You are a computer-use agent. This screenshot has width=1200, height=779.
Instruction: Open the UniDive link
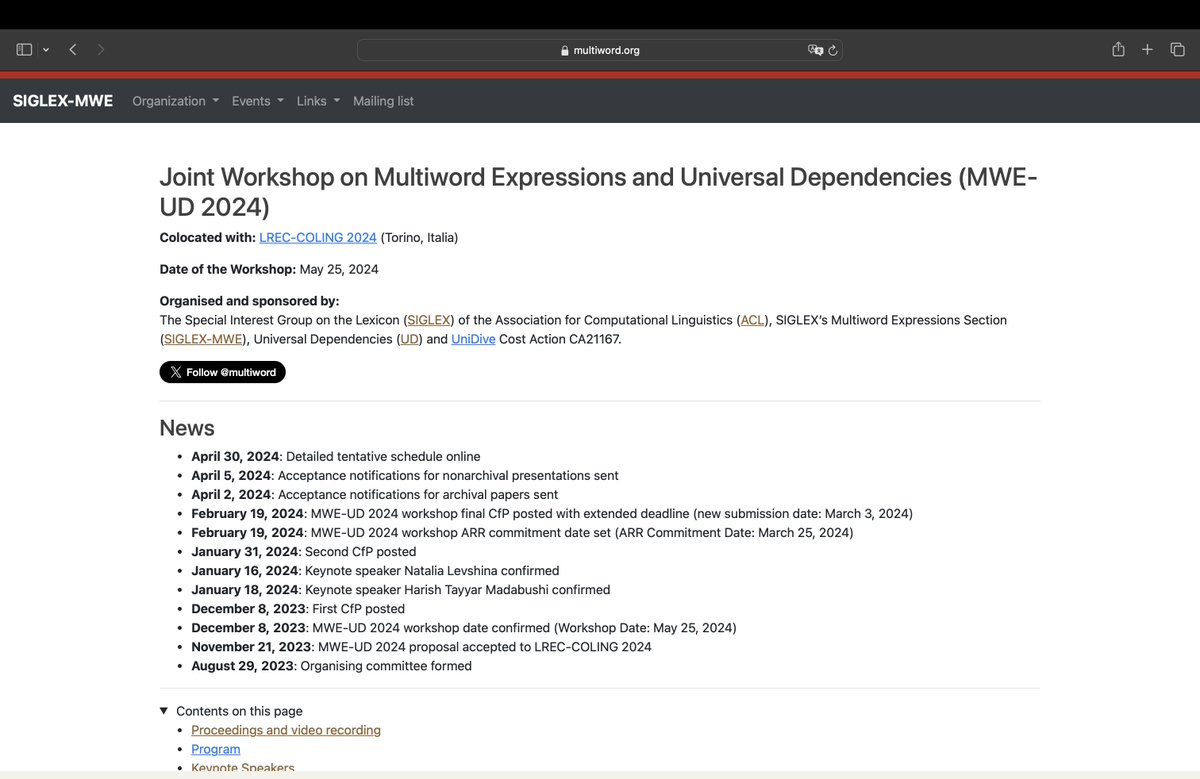[x=474, y=339]
